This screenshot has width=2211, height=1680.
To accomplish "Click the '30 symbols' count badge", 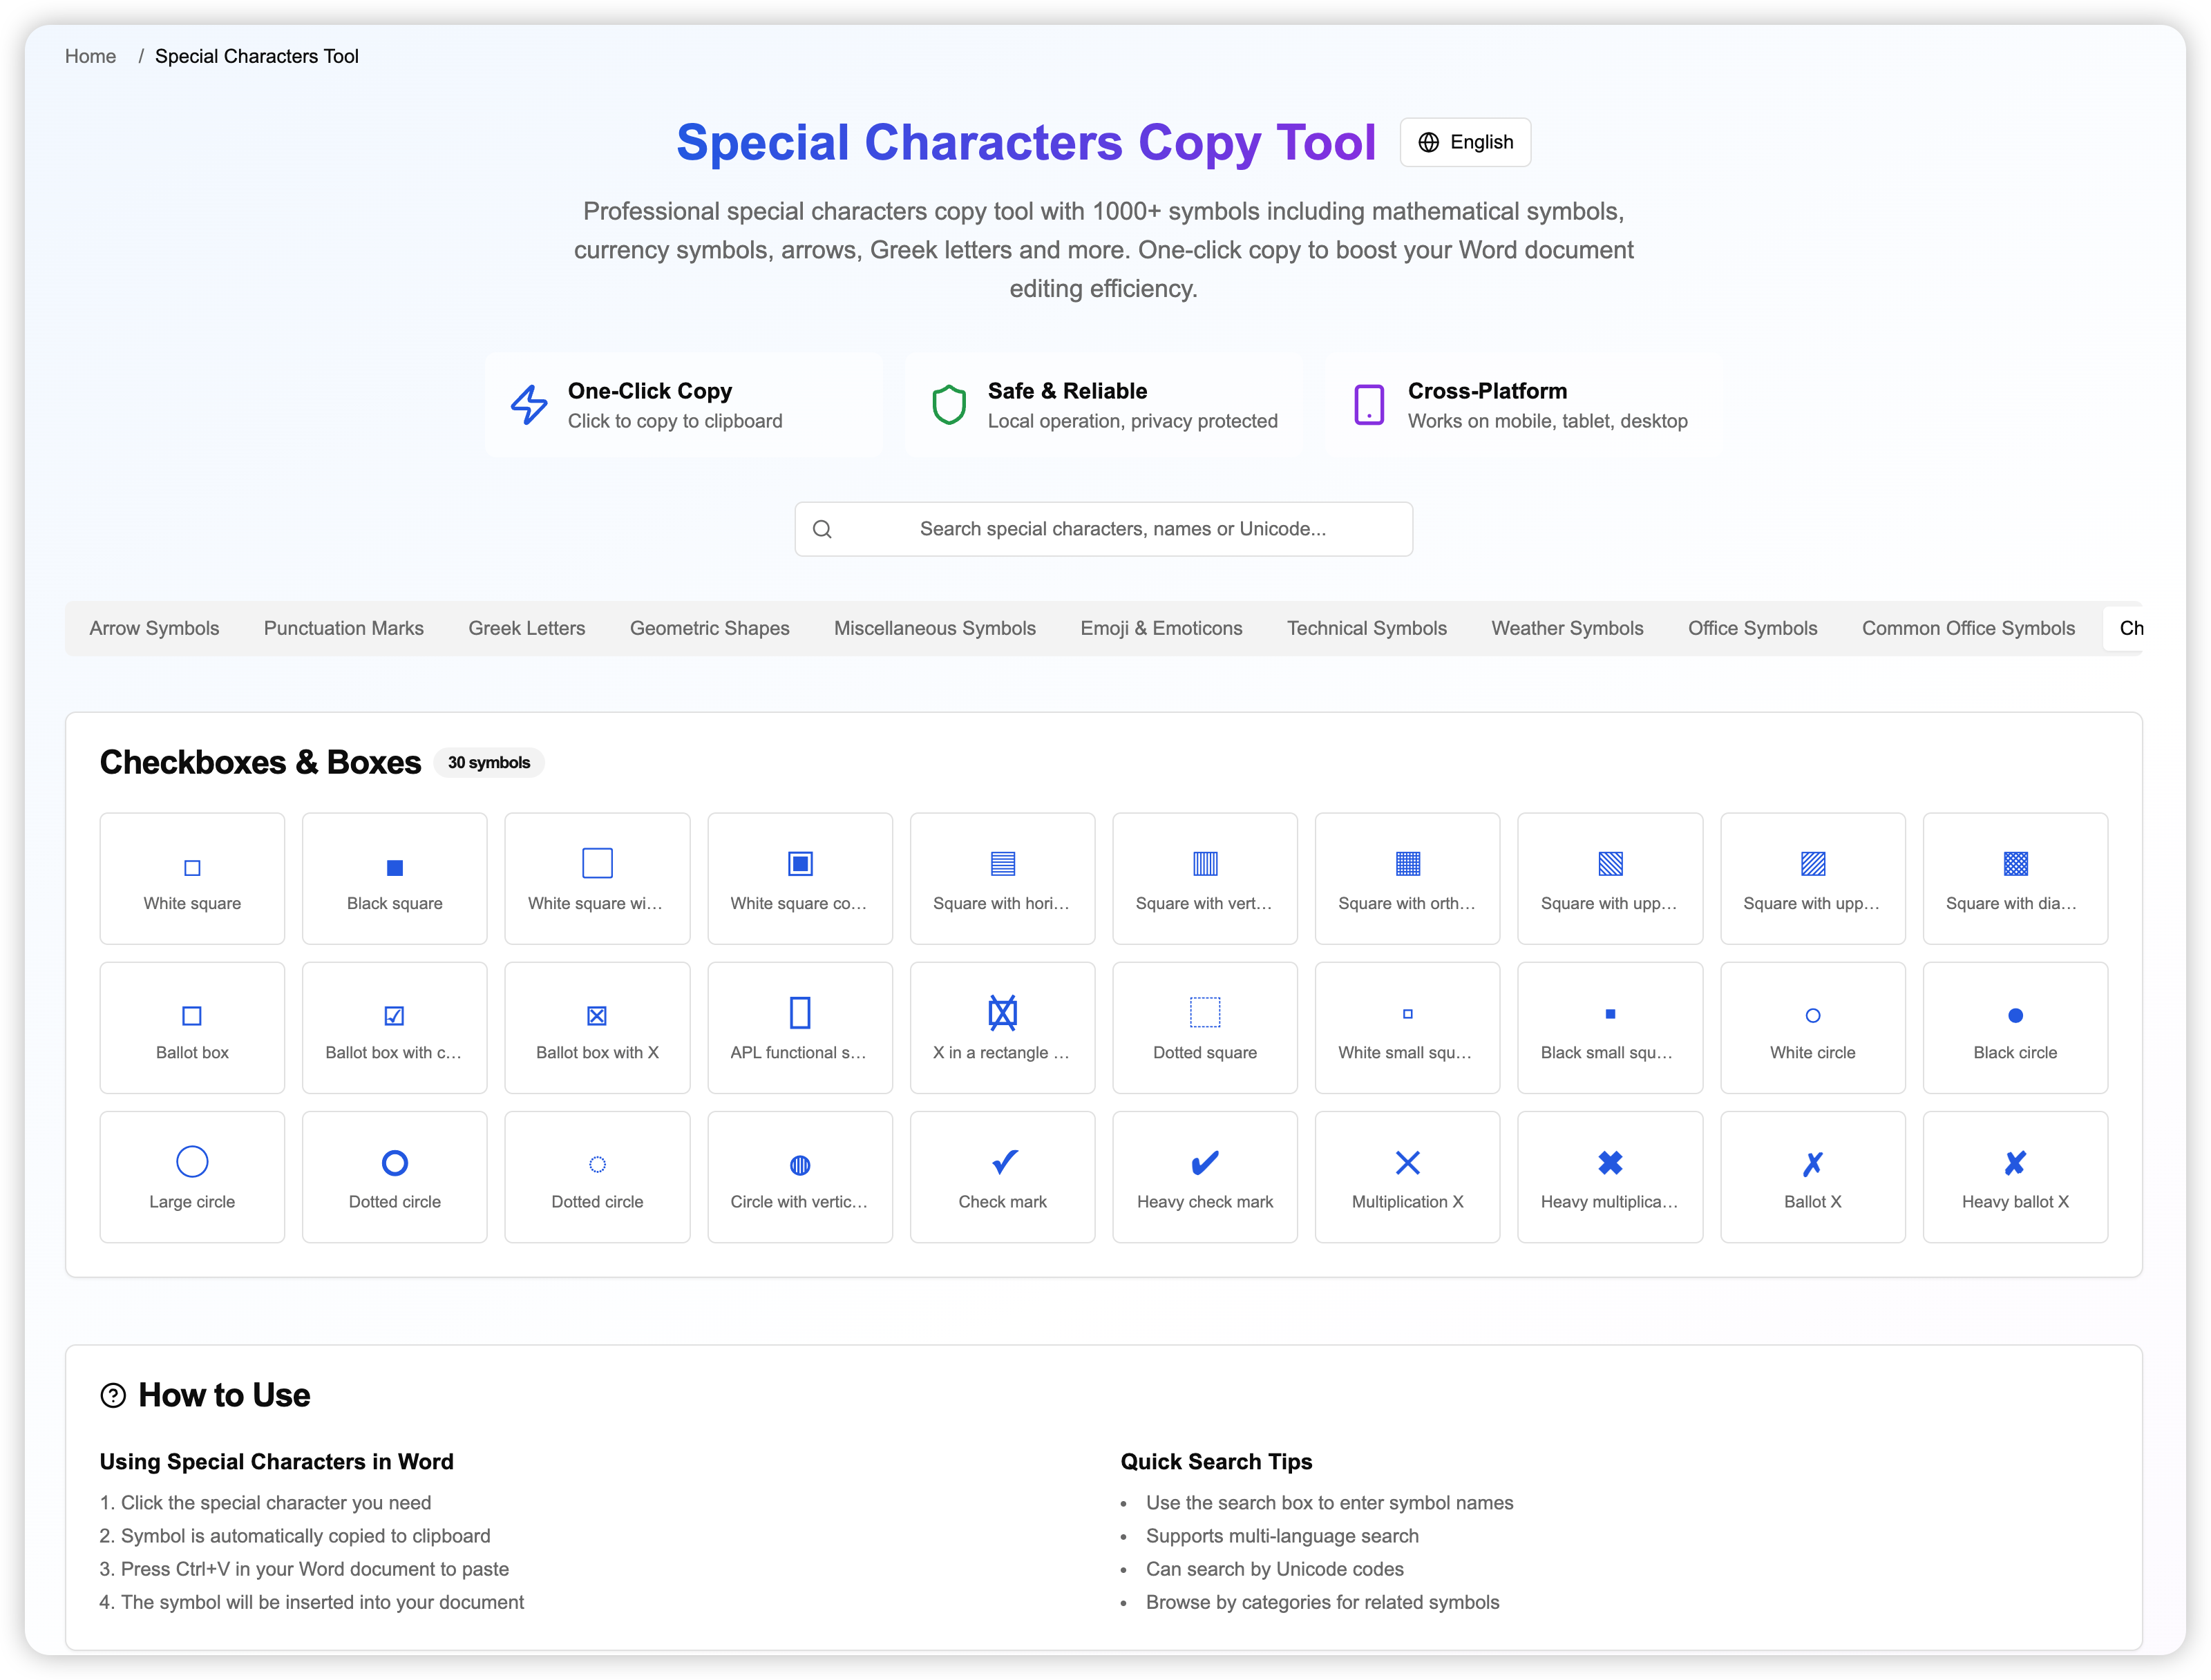I will tap(489, 762).
